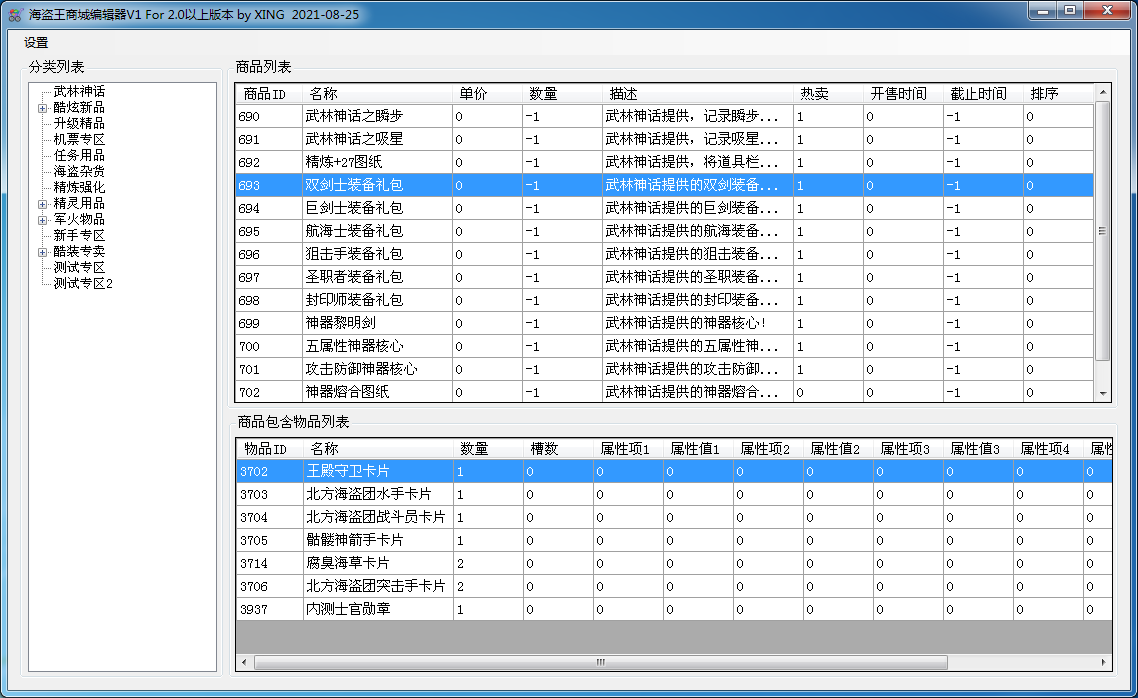
Task: Click the 描述 column header
Action: pos(697,94)
